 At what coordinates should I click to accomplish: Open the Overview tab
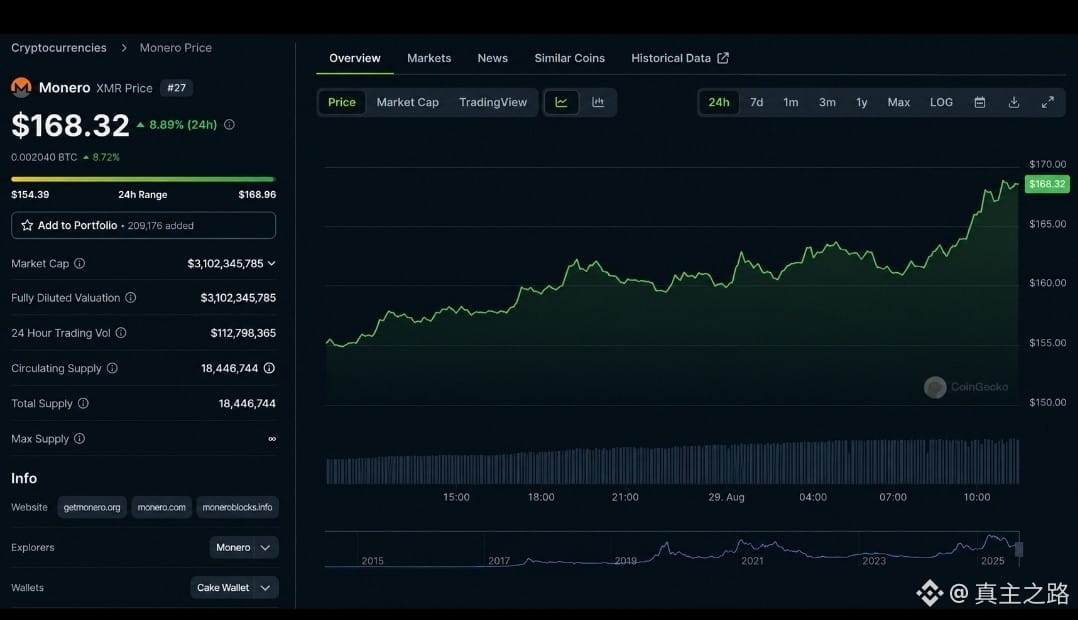[x=355, y=58]
